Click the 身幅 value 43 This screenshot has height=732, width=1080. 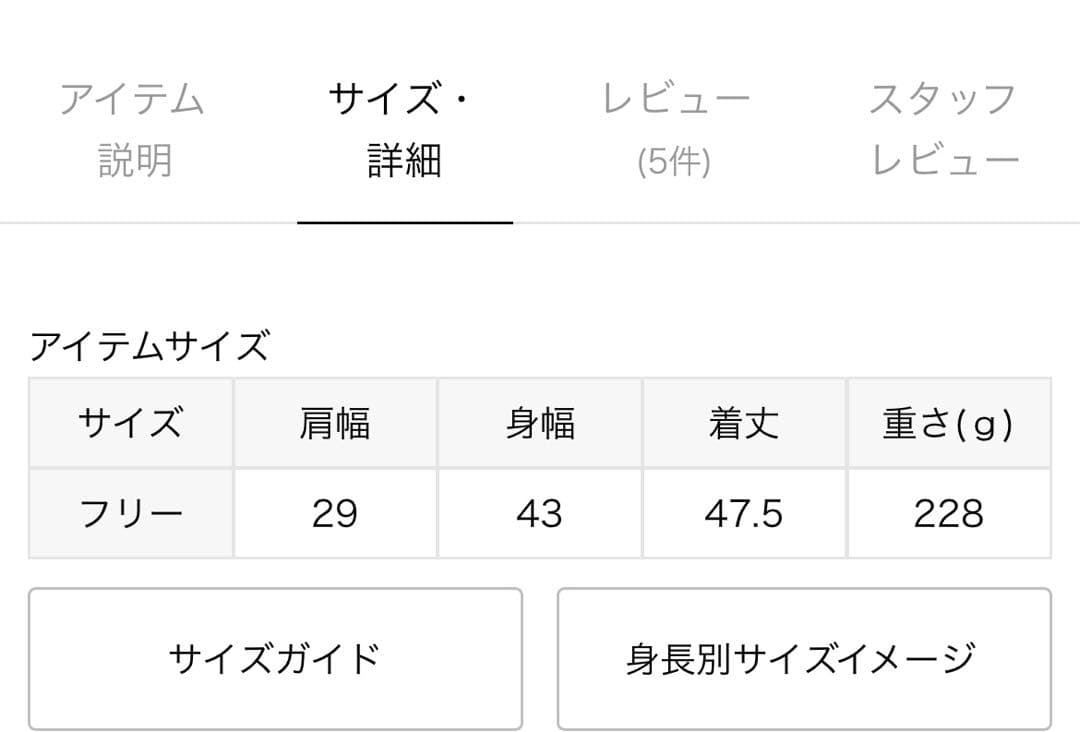541,513
